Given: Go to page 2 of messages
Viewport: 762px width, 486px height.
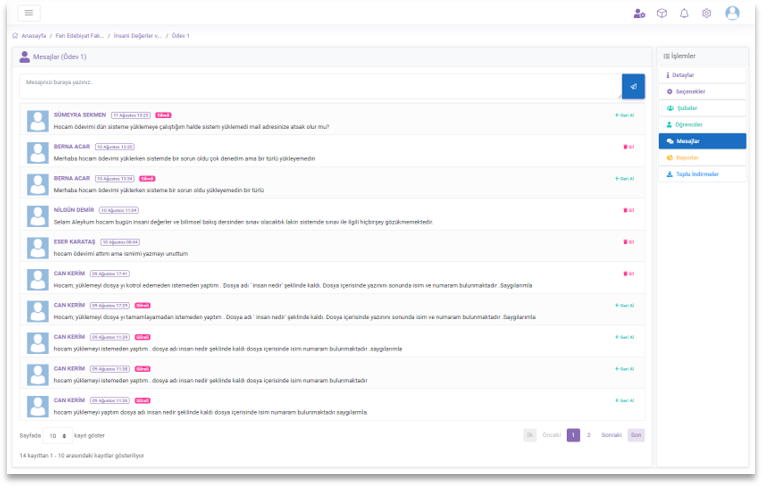Looking at the screenshot, I should (588, 435).
